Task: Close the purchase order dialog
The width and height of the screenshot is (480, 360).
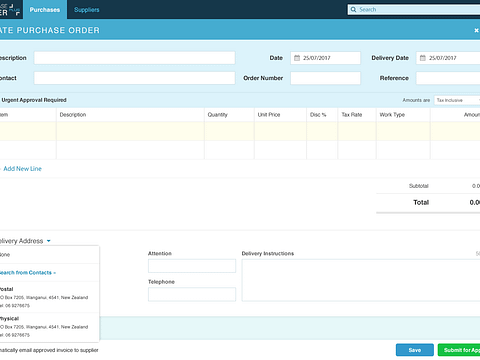Action: pyautogui.click(x=476, y=30)
